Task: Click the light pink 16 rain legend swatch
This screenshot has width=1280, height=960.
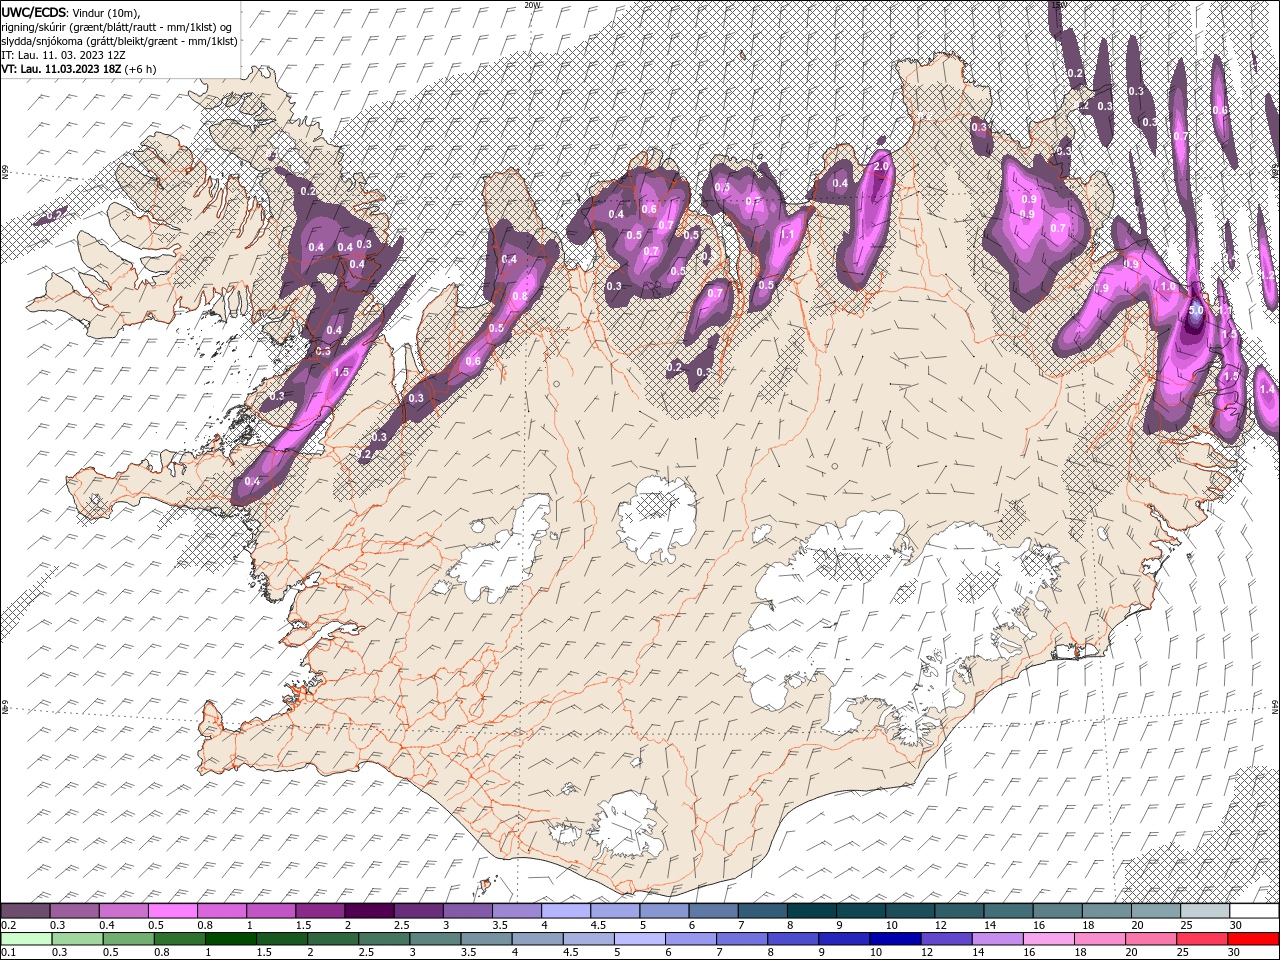Action: (x=1048, y=938)
